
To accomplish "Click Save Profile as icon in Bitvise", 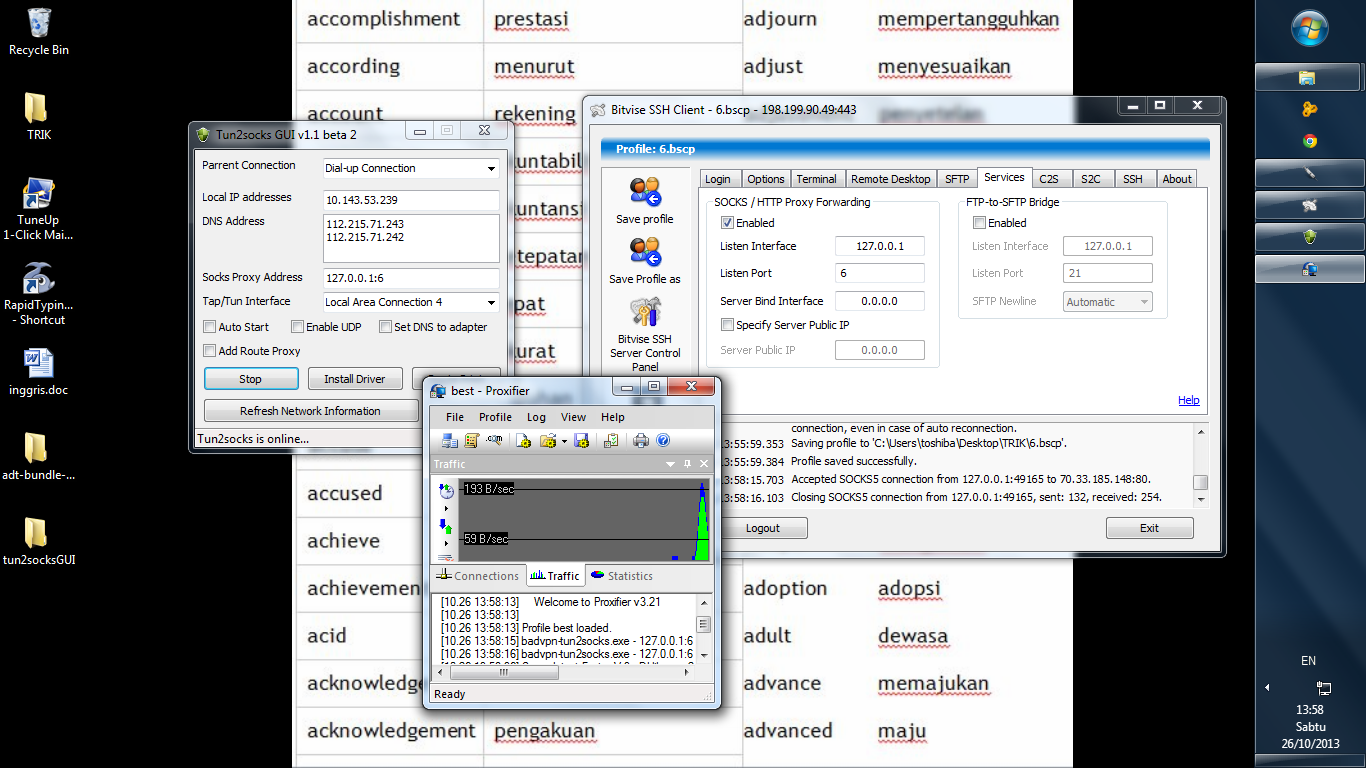I will pos(645,261).
